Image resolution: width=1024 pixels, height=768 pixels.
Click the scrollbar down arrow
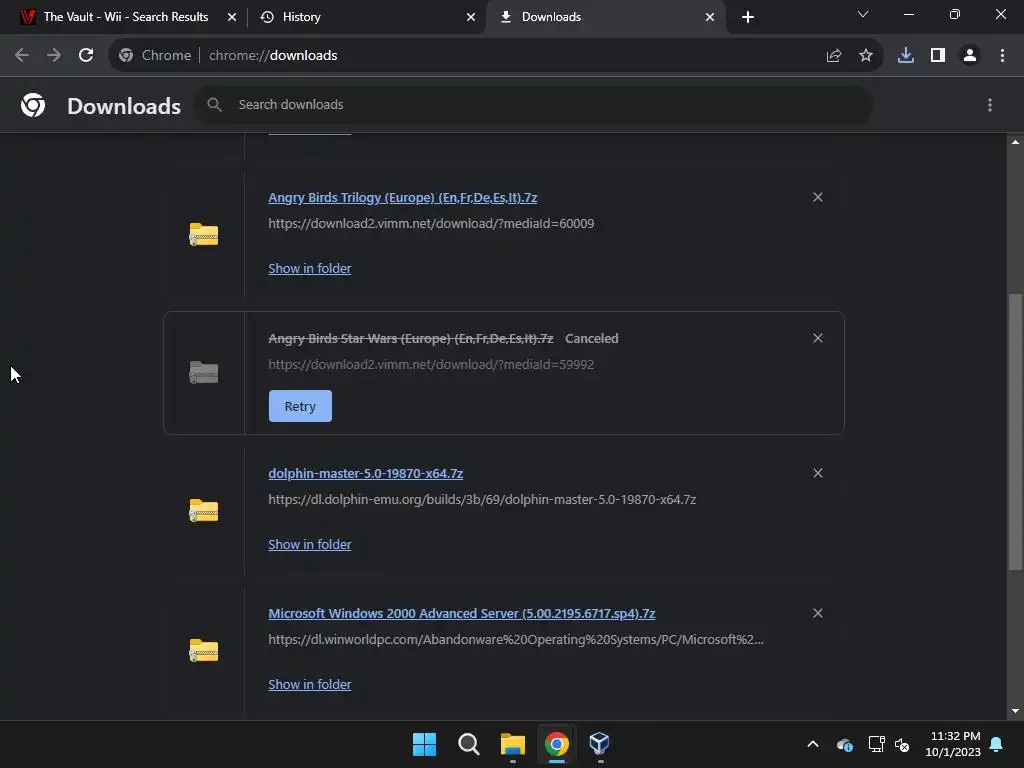point(1015,711)
